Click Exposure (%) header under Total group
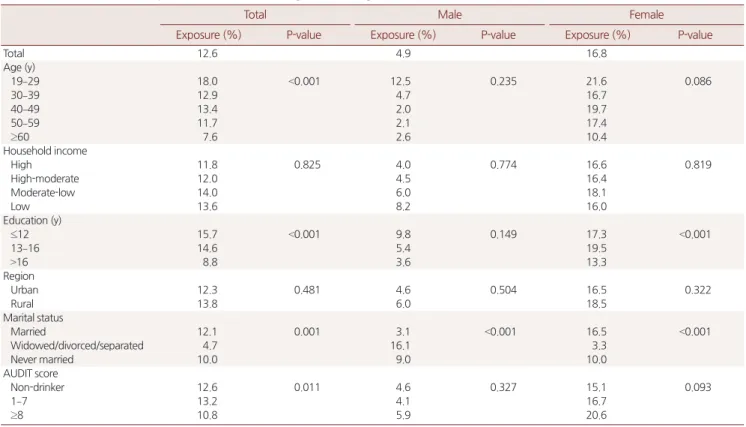The width and height of the screenshot is (746, 427). (x=208, y=35)
